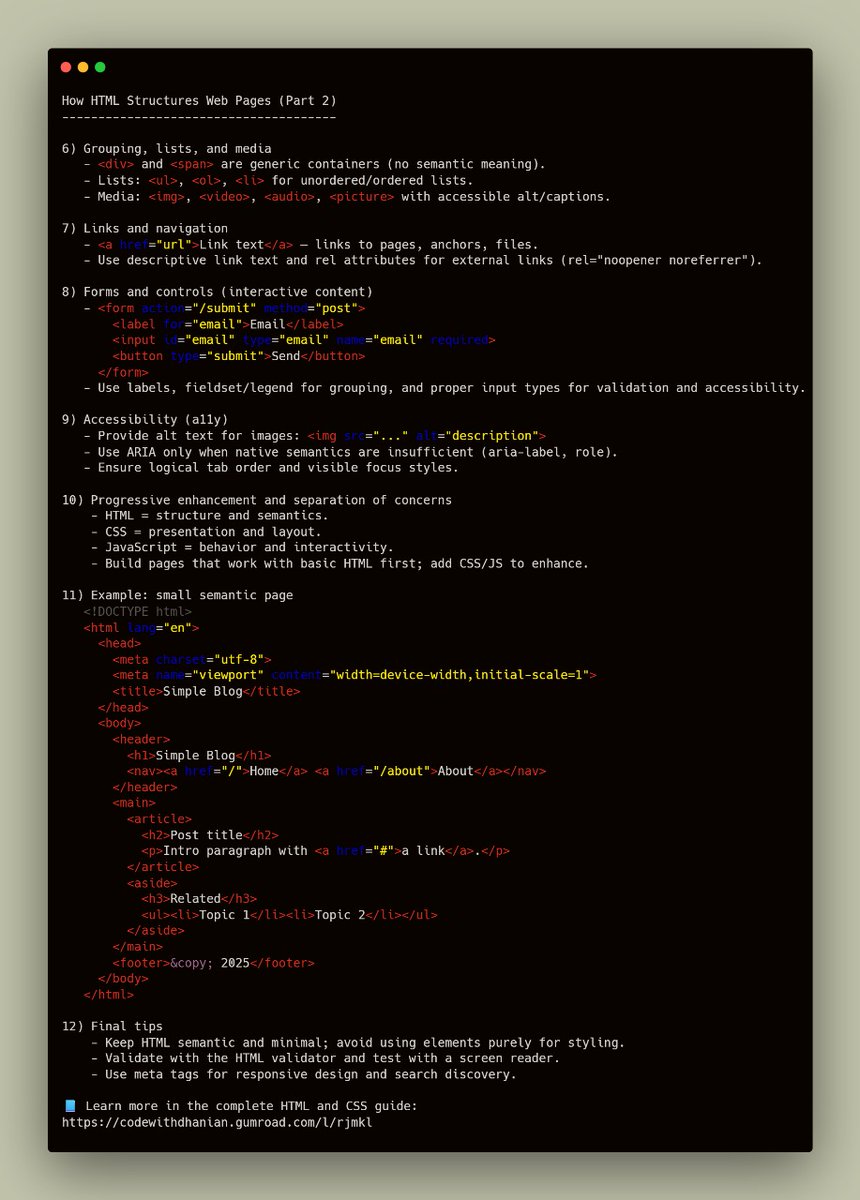860x1200 pixels.
Task: Click the opening "<aside>" tag
Action: point(152,883)
